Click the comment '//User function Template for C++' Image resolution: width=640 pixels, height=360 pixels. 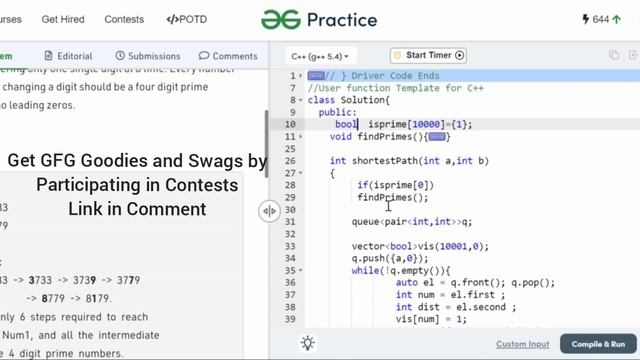coord(396,88)
